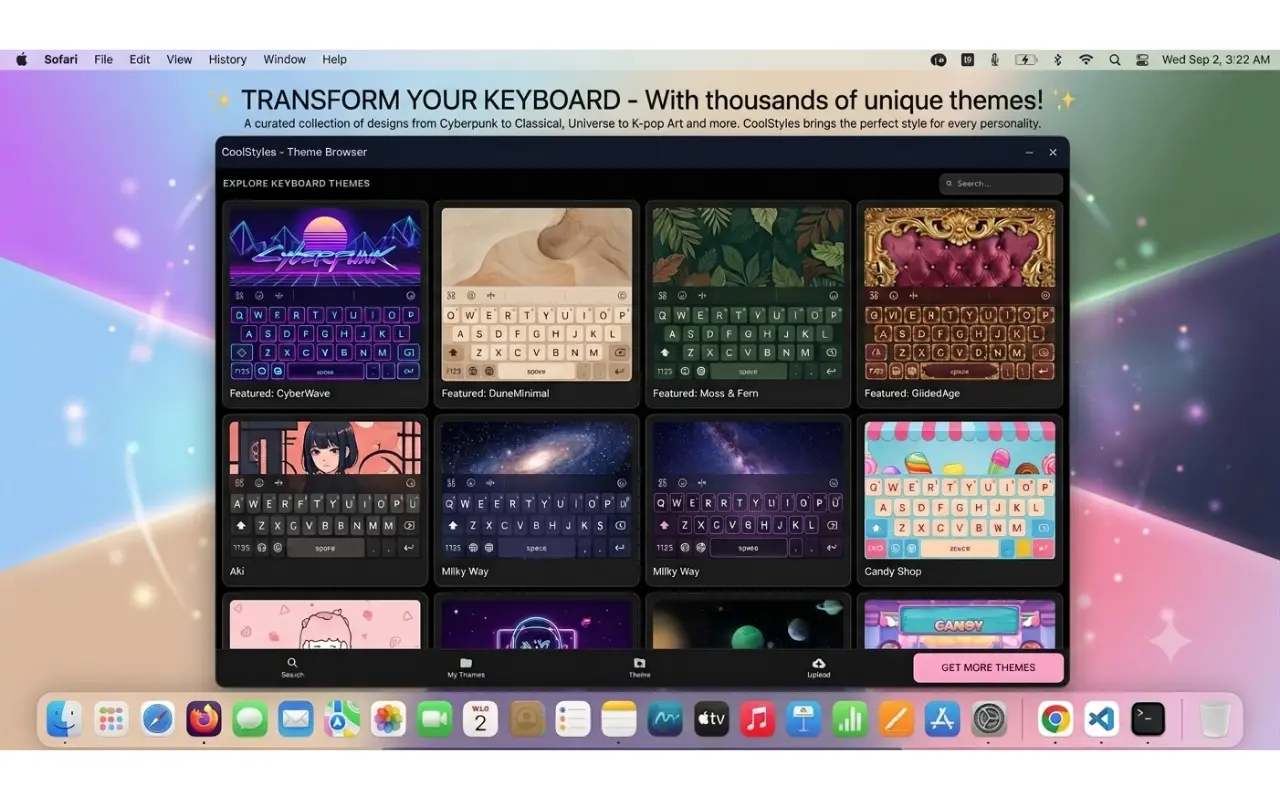The width and height of the screenshot is (1280, 800).
Task: Open Numbers from the Dock
Action: click(x=850, y=718)
